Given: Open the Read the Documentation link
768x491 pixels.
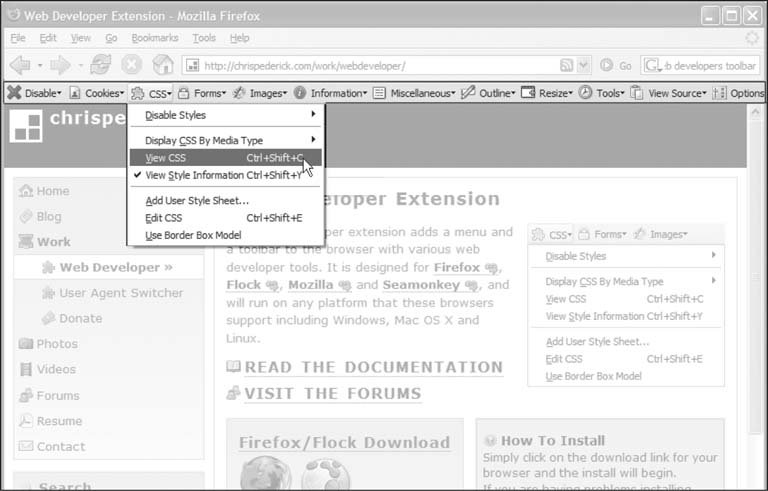Looking at the screenshot, I should 374,367.
